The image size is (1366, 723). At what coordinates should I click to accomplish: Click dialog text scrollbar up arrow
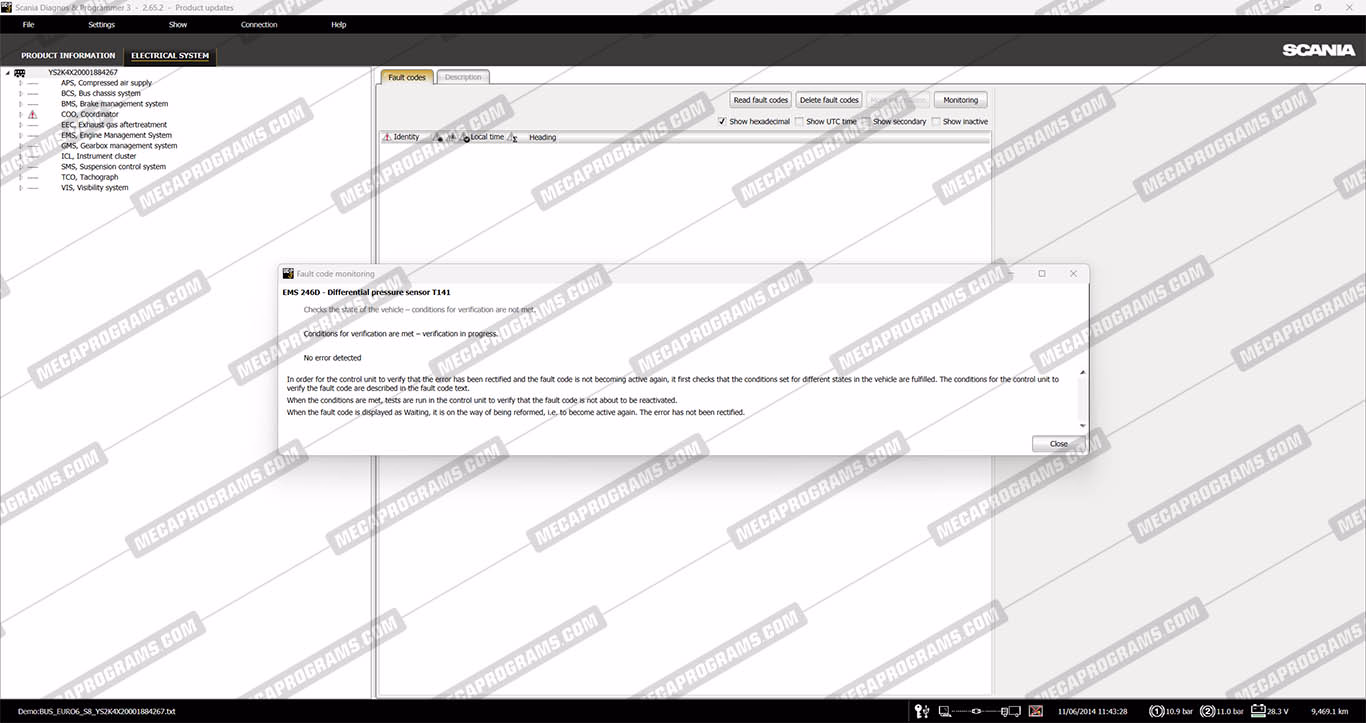pyautogui.click(x=1082, y=373)
